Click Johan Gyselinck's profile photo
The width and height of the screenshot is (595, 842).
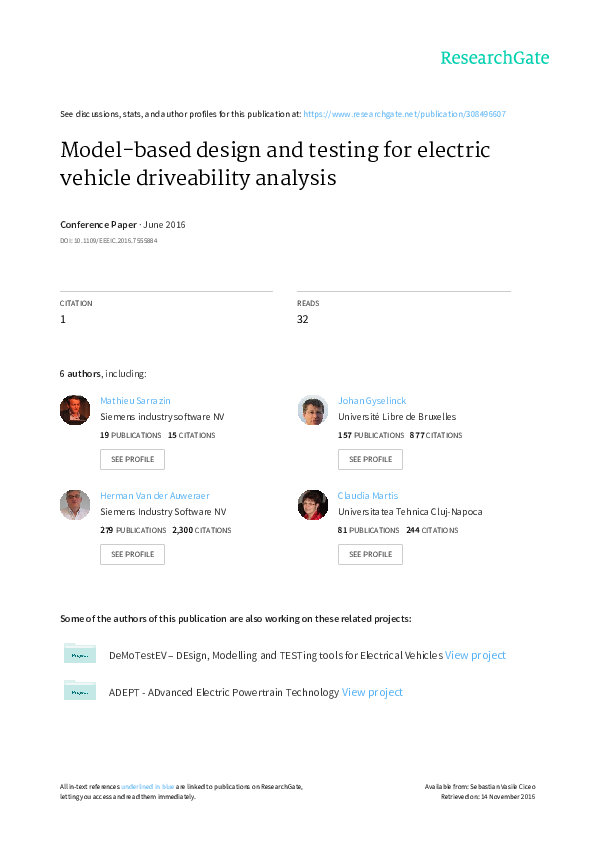pos(312,409)
